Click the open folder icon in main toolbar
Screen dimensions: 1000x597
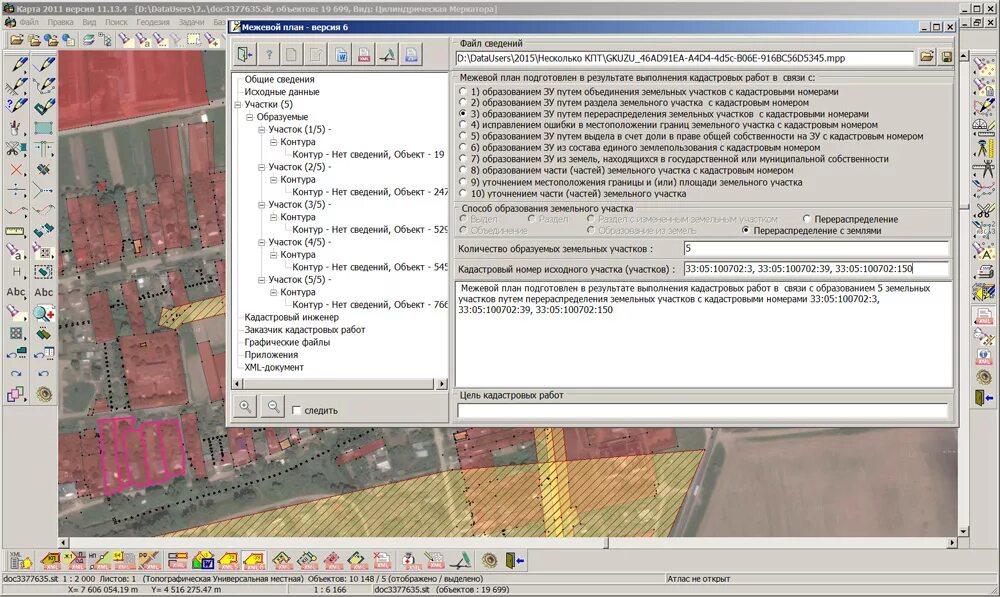pyautogui.click(x=17, y=40)
